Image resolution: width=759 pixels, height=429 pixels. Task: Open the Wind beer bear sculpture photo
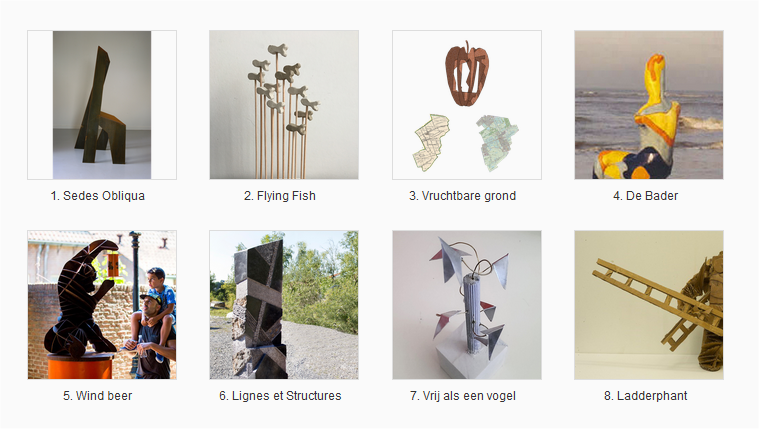pos(102,305)
